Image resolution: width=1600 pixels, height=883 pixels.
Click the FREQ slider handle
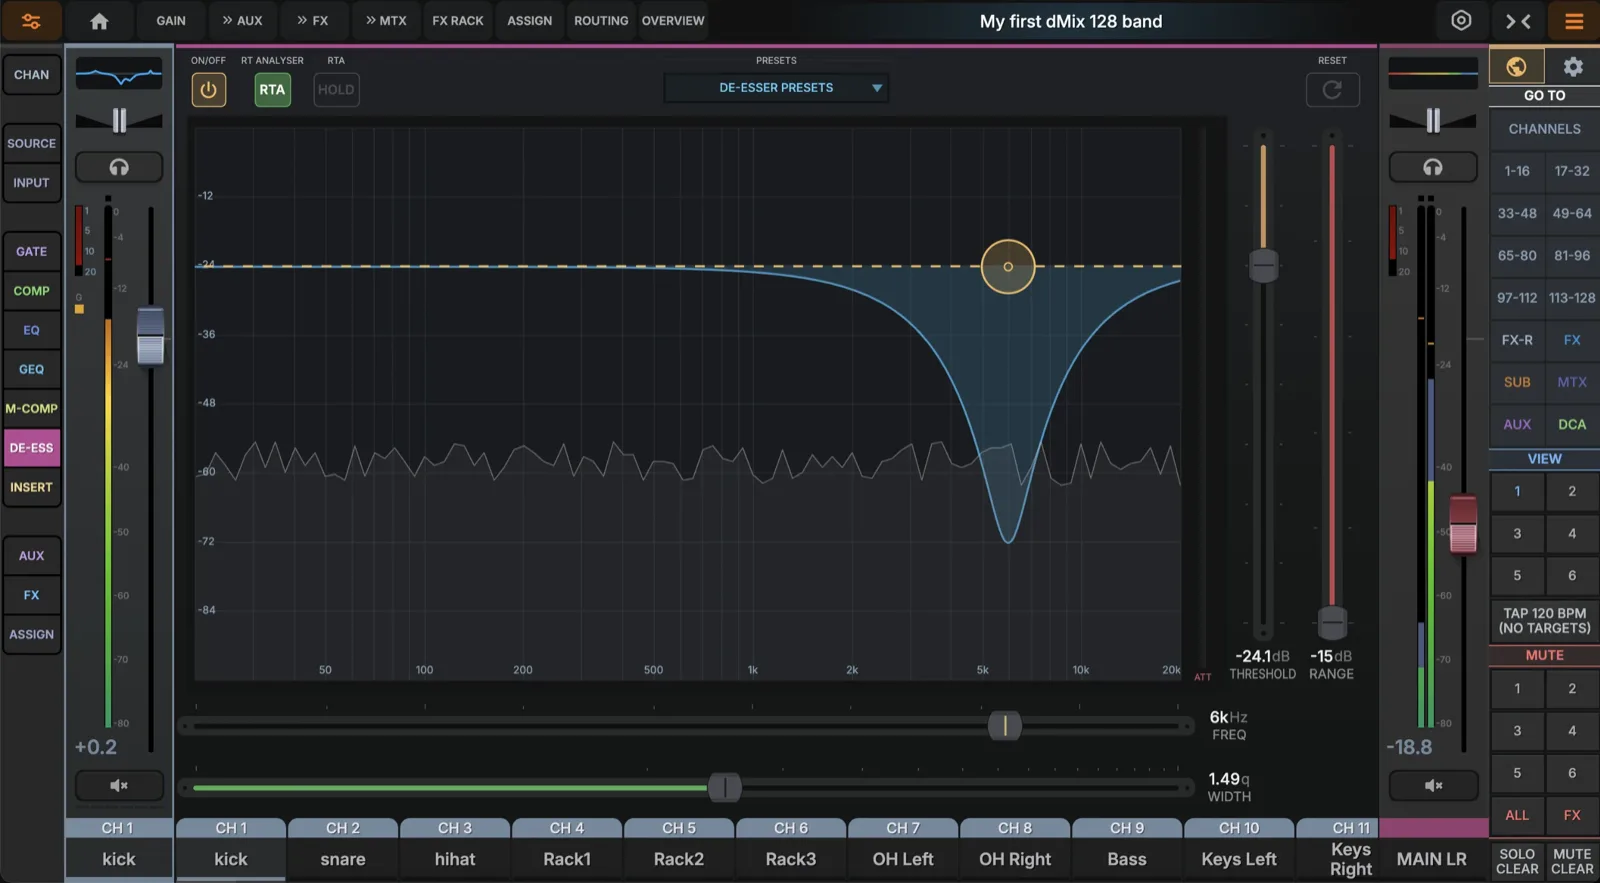(x=1005, y=726)
